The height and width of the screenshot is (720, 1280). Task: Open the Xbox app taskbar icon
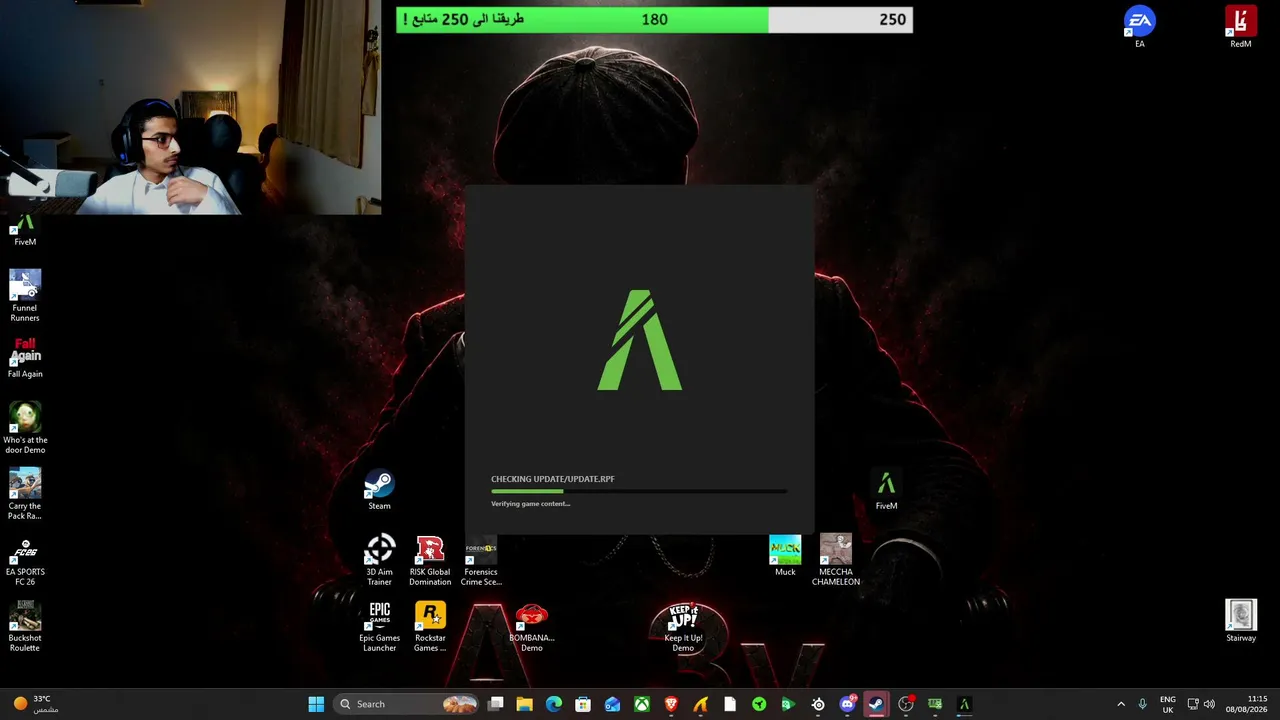642,704
